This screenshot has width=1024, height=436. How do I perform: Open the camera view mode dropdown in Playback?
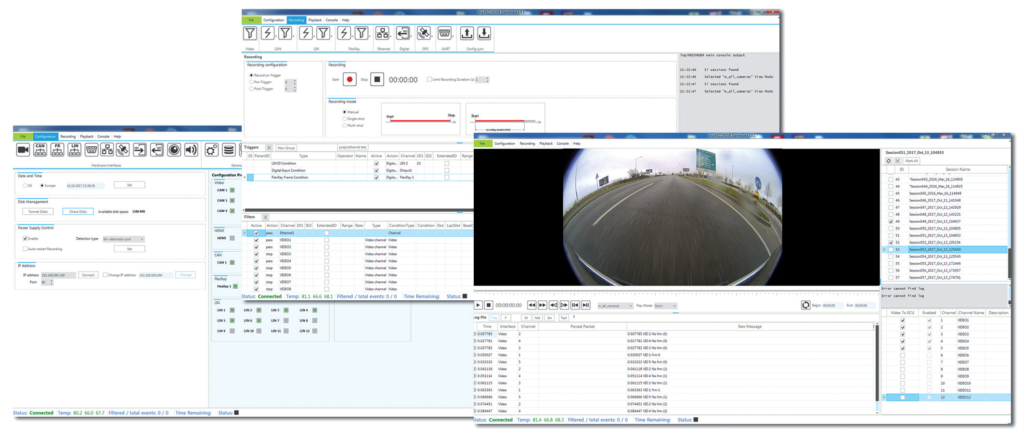pyautogui.click(x=615, y=305)
